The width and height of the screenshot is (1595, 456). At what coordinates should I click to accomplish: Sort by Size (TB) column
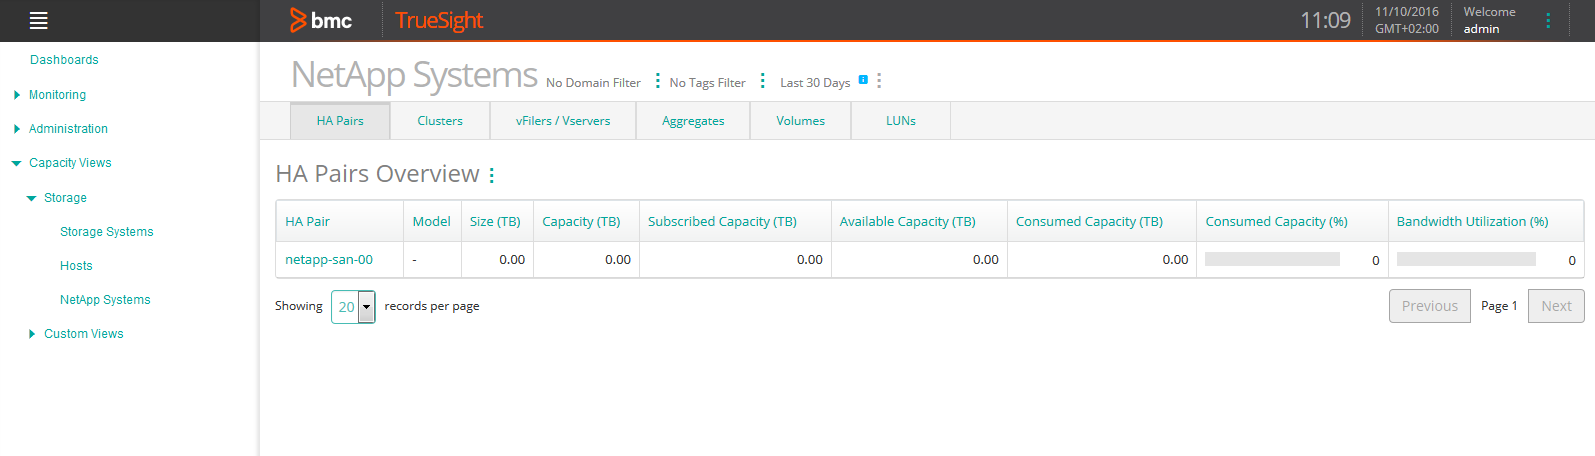tap(495, 222)
